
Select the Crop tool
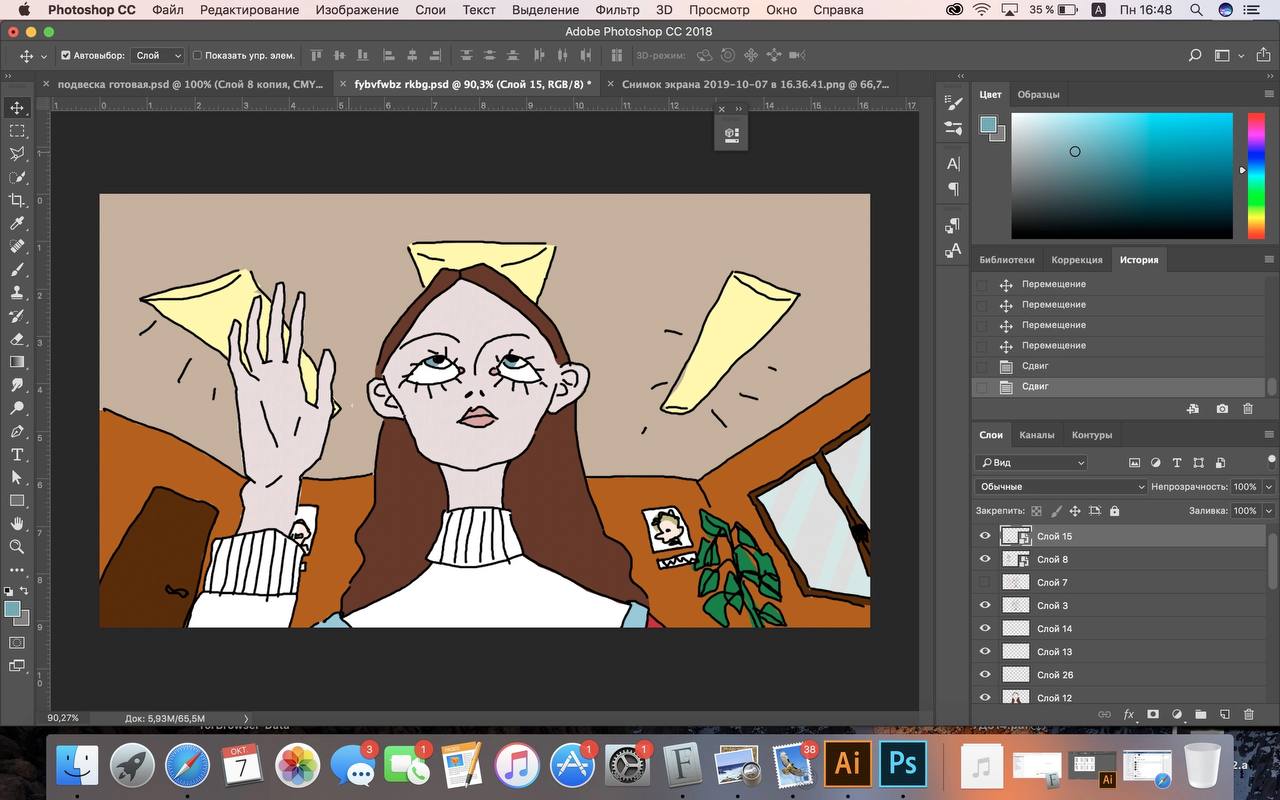17,200
